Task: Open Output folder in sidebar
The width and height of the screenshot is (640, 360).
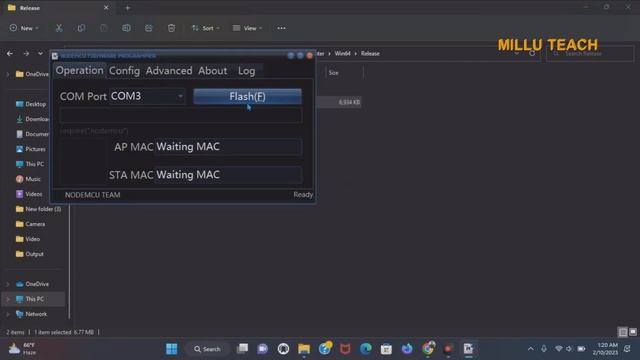Action: (x=30, y=254)
